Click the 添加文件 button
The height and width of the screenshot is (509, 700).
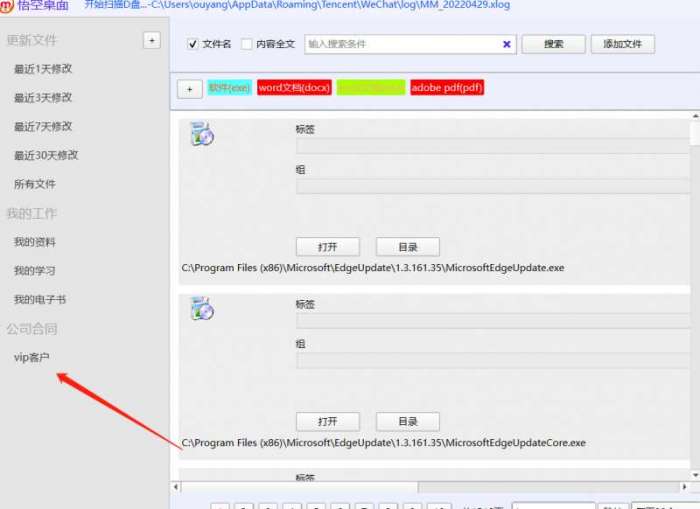(622, 44)
